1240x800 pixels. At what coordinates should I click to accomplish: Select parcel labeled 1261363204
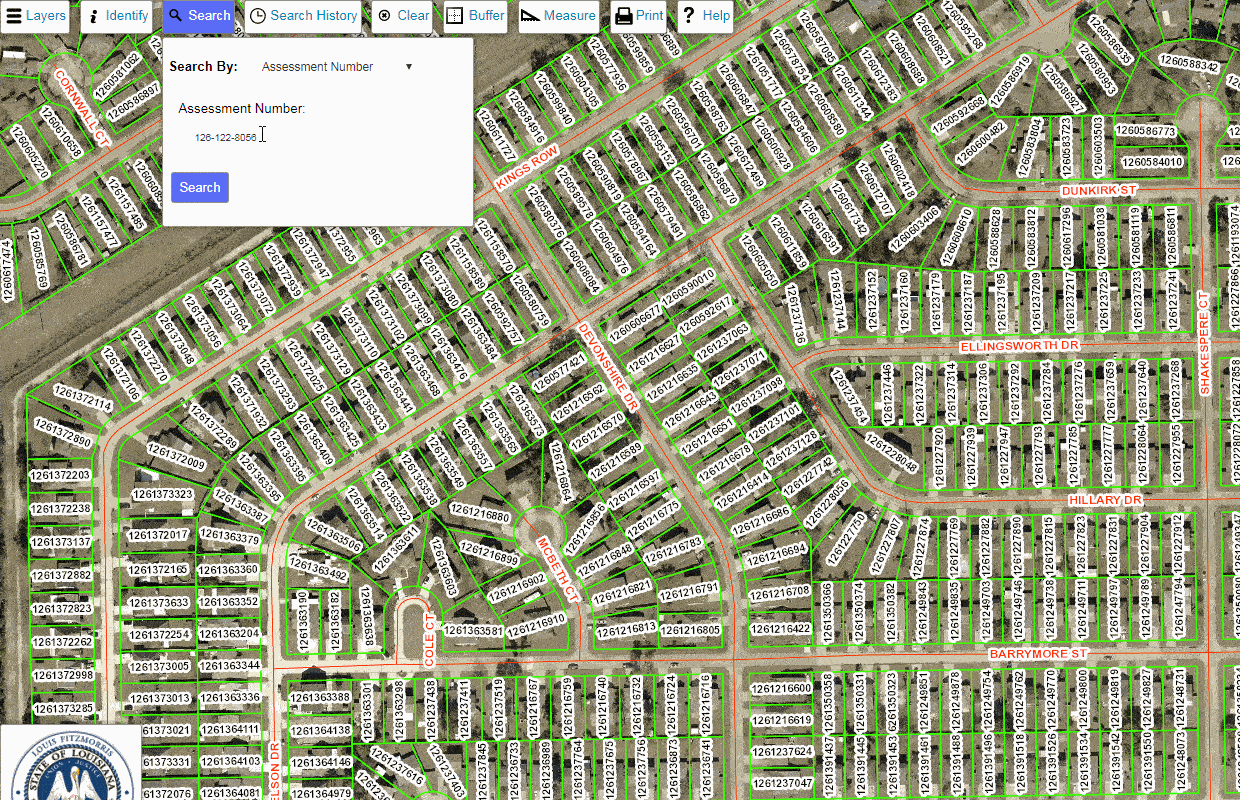click(x=230, y=633)
